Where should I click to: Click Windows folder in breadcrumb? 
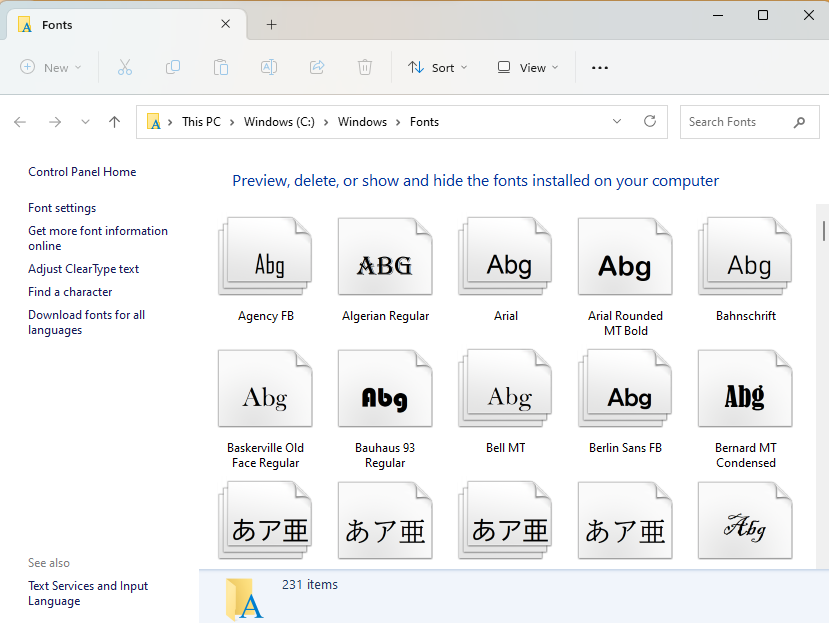[362, 122]
